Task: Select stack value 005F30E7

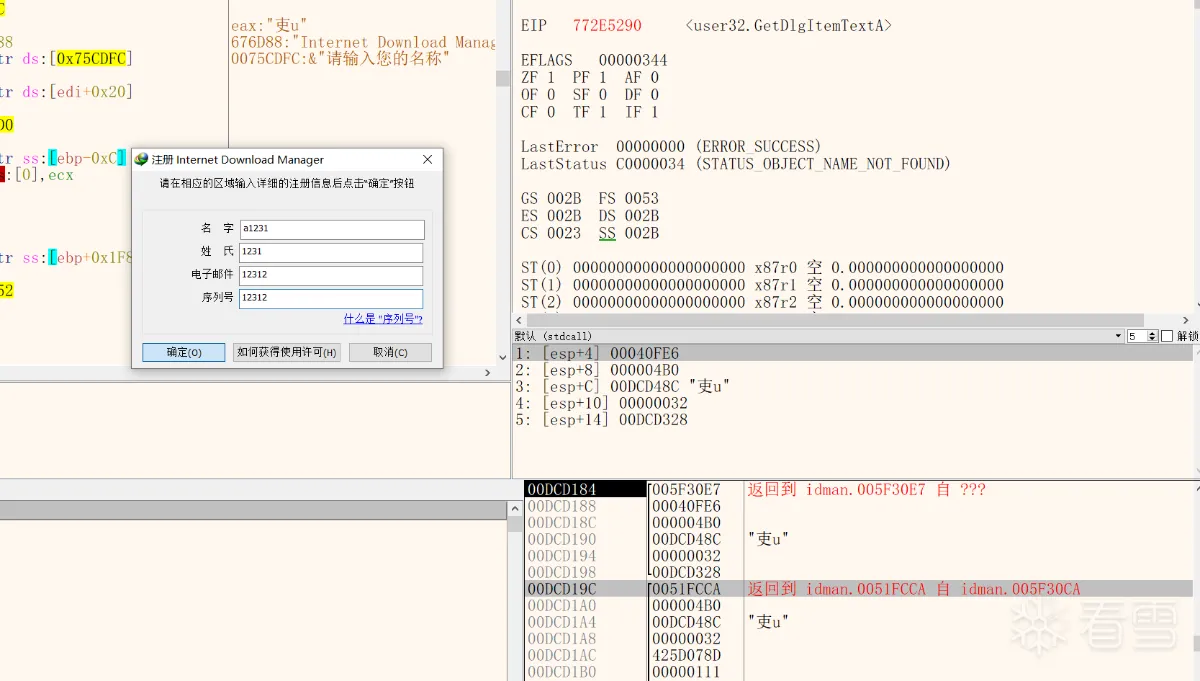Action: click(x=686, y=489)
